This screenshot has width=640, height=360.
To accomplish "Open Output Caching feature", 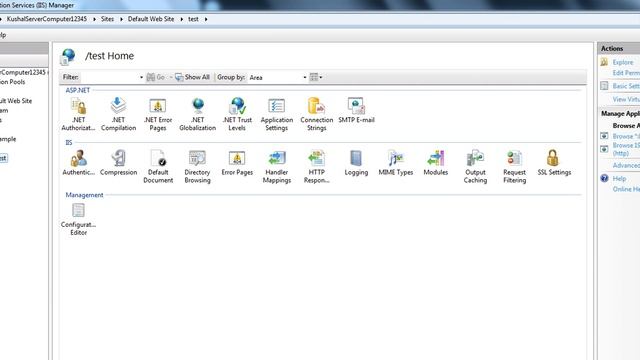I will (x=475, y=167).
